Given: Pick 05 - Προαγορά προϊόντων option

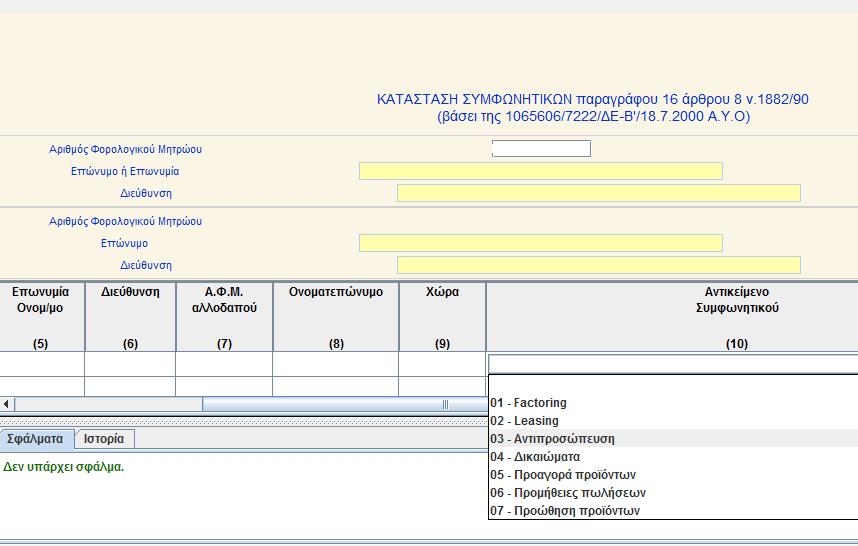Looking at the screenshot, I should click(673, 475).
